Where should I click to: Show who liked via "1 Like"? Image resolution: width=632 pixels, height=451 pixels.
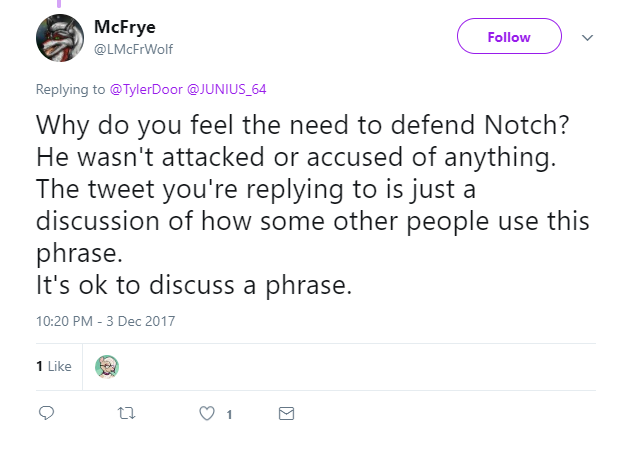[54, 366]
